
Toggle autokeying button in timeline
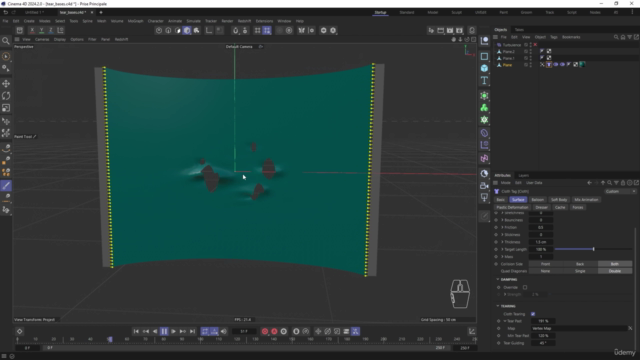tap(274, 331)
